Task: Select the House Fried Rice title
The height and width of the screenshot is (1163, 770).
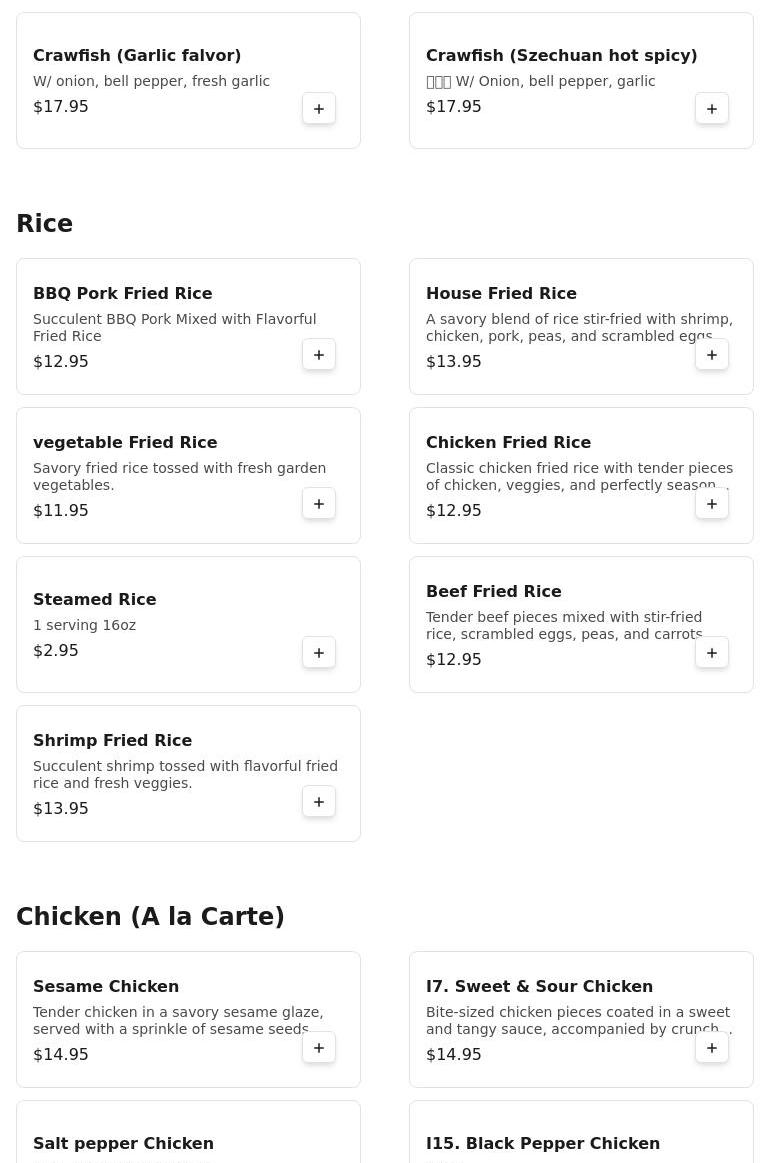Action: click(501, 293)
